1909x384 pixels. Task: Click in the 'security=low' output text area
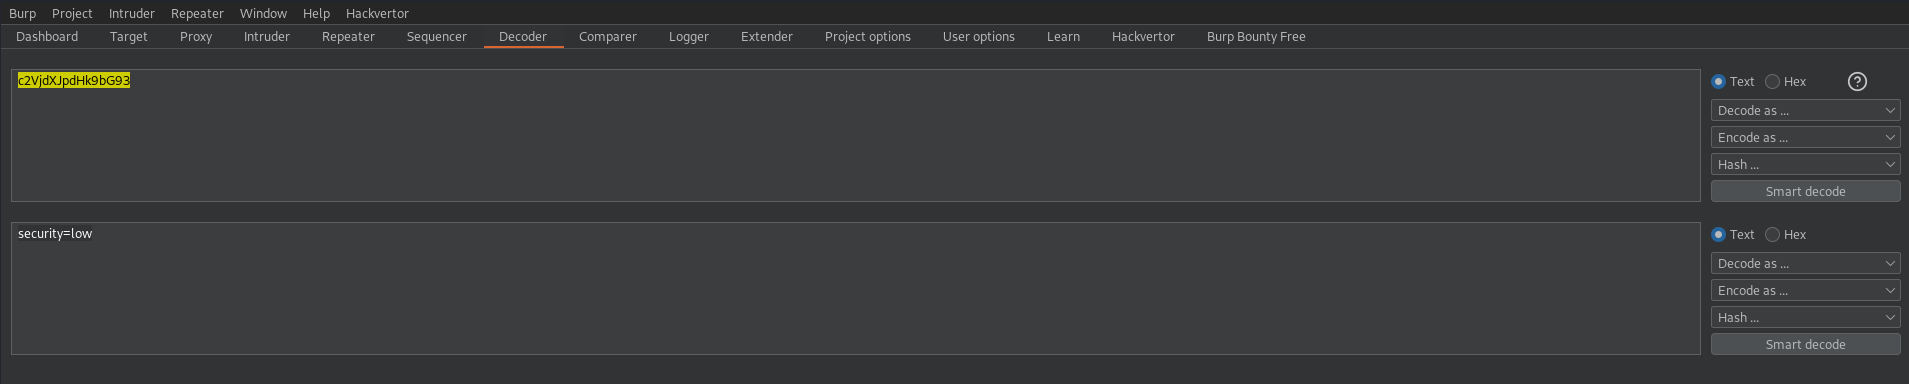click(855, 289)
